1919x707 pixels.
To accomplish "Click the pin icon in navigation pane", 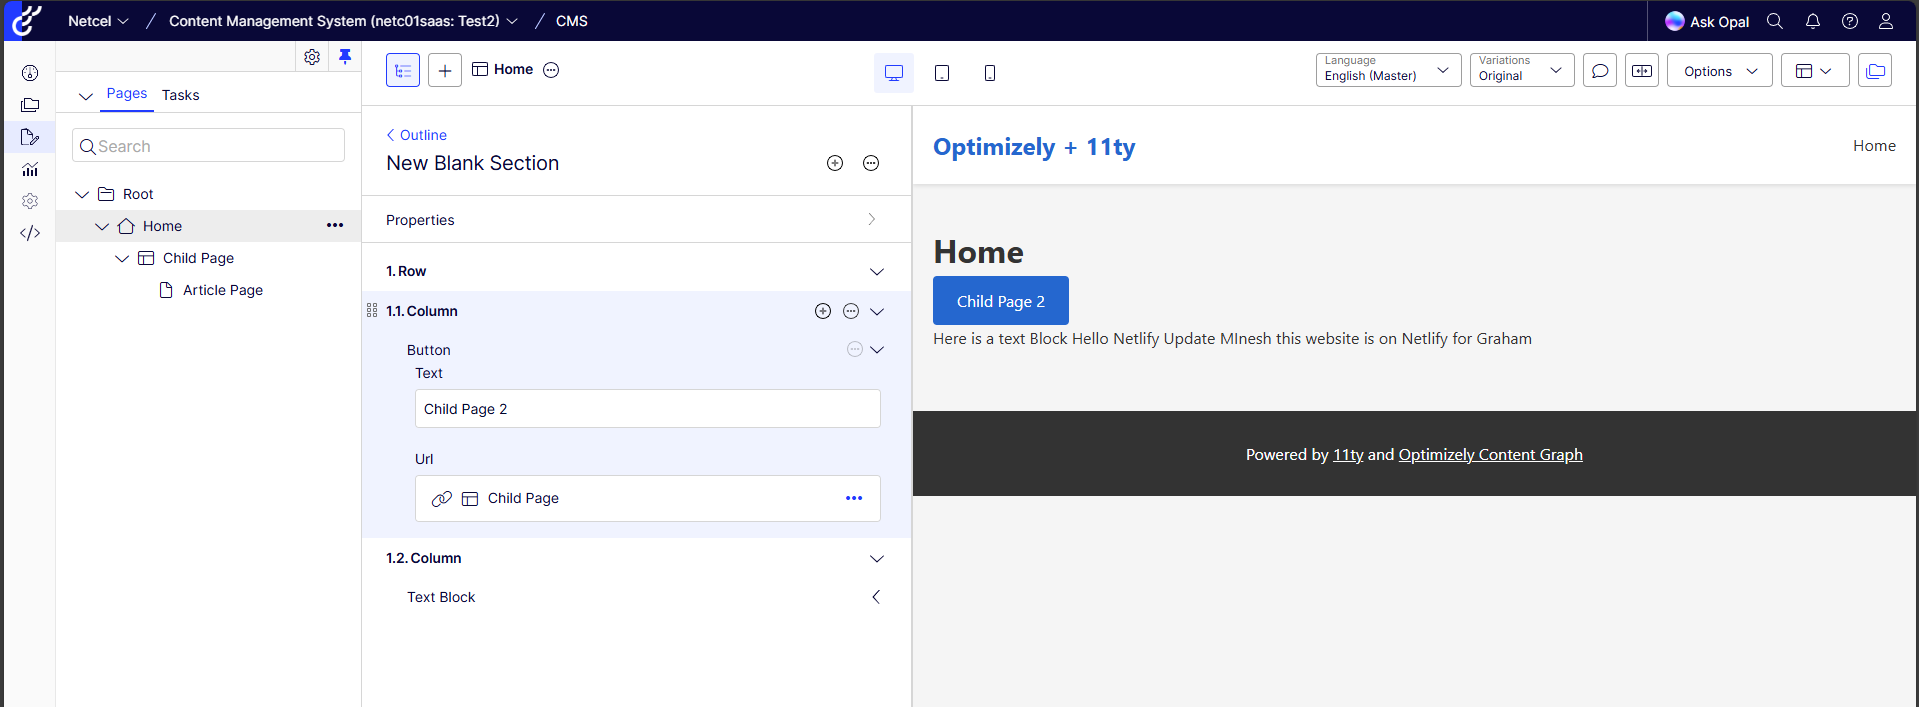I will click(345, 57).
